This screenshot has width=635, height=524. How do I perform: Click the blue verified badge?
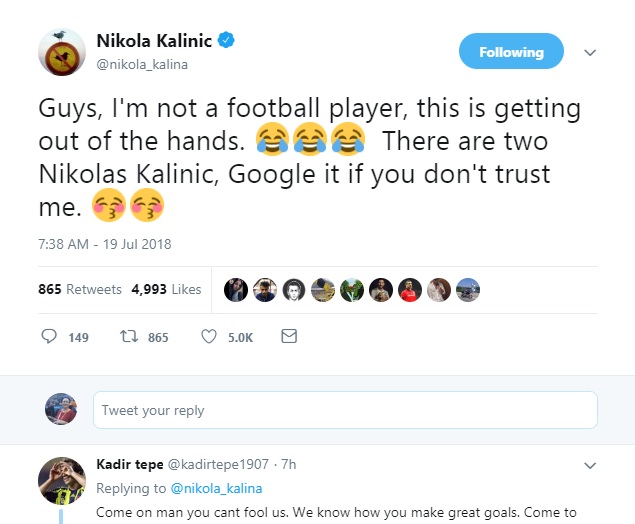coord(228,40)
